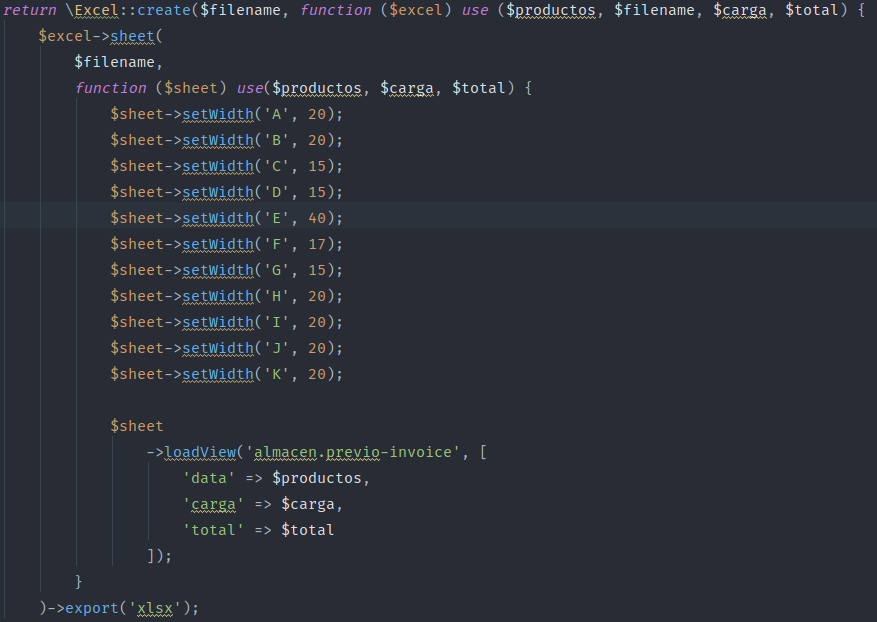Click the $sheet variable above loadView
The width and height of the screenshot is (877, 622).
[x=136, y=425]
